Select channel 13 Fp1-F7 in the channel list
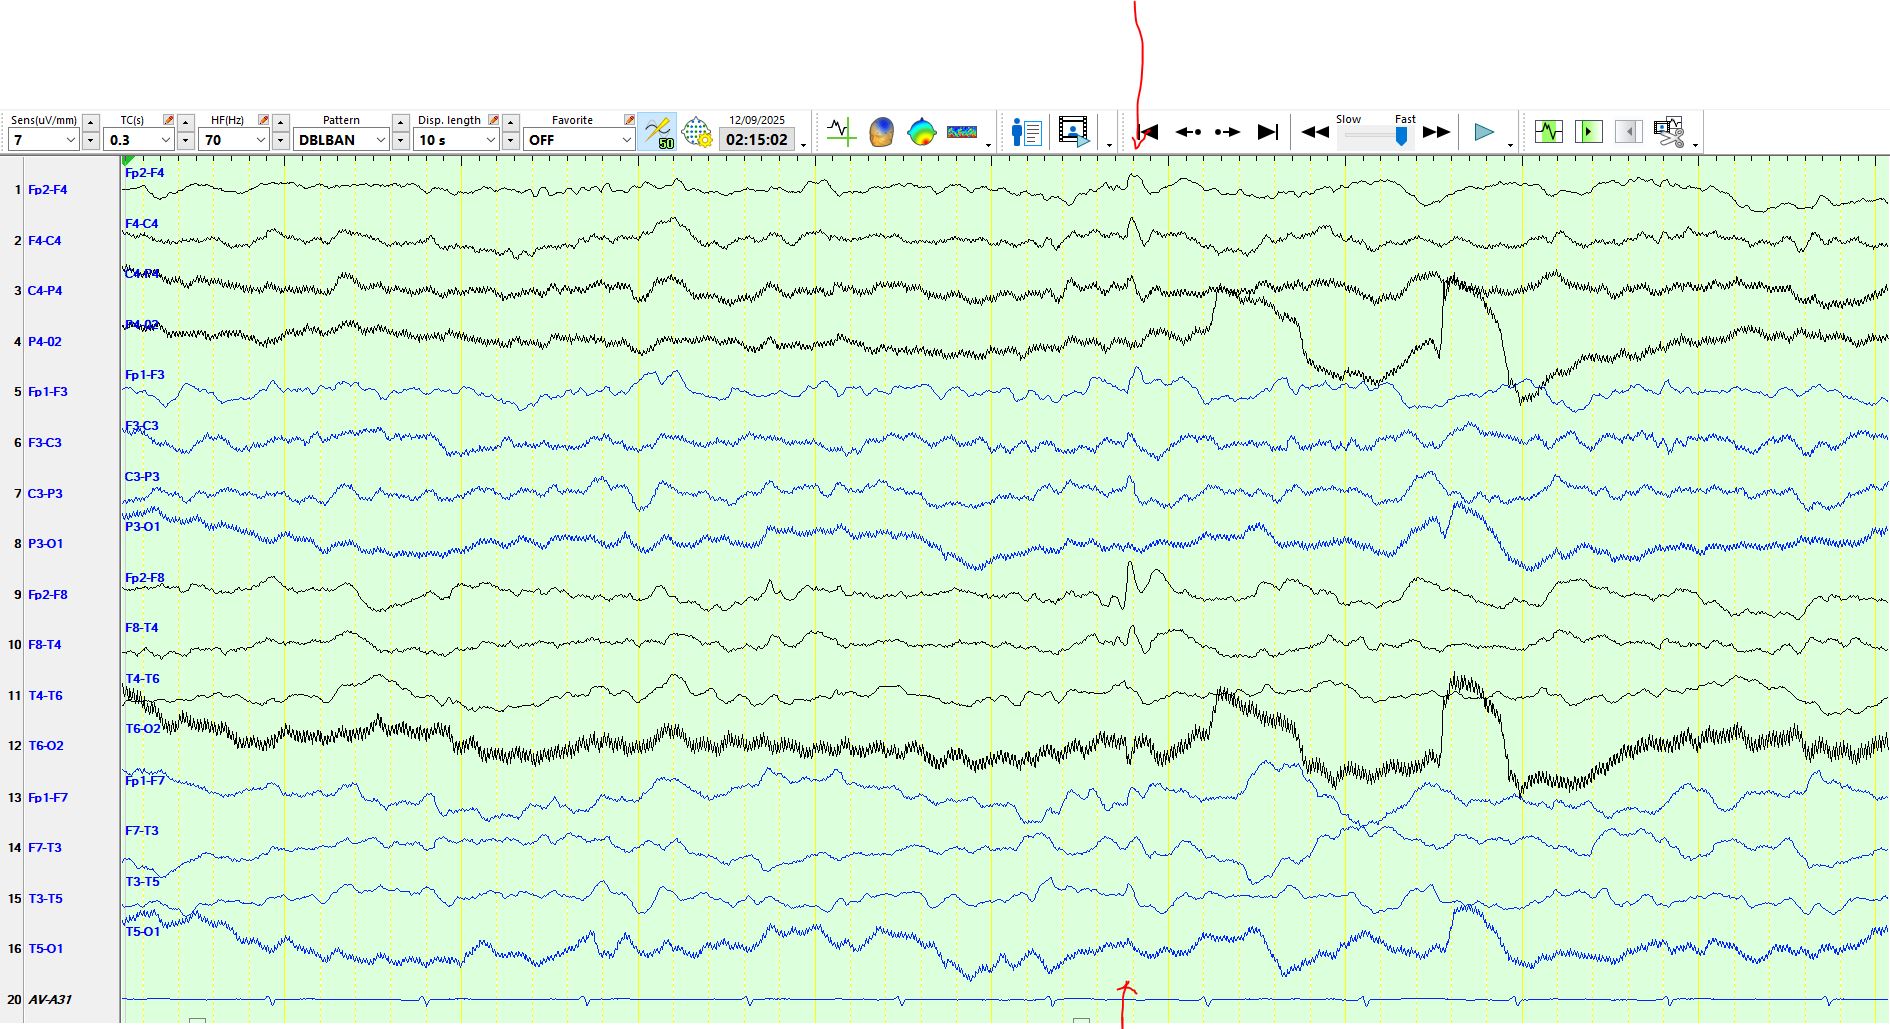This screenshot has width=1890, height=1029. (48, 798)
